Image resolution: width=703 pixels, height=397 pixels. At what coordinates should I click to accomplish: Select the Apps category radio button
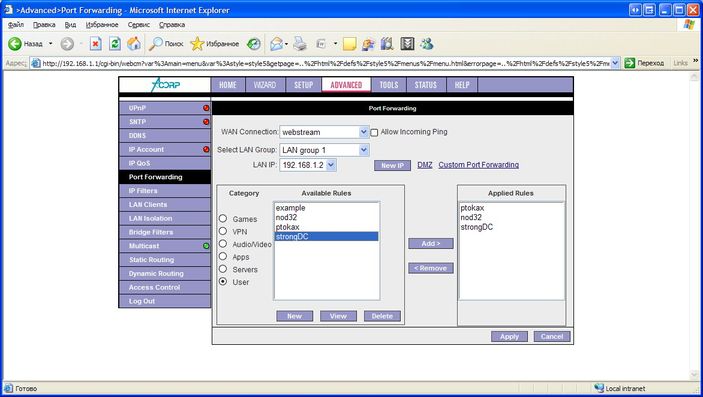pyautogui.click(x=223, y=256)
